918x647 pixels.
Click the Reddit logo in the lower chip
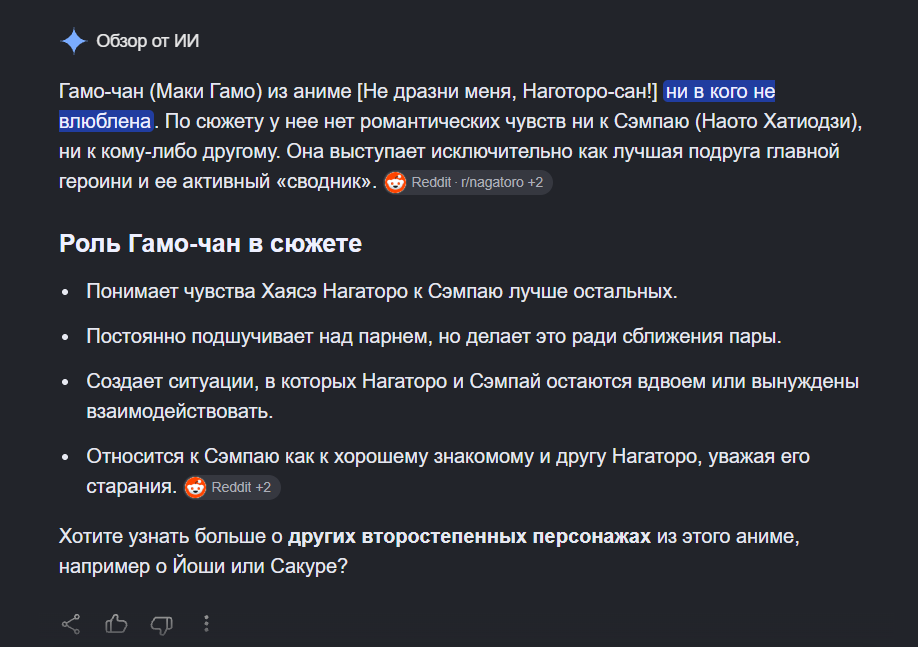click(x=196, y=487)
